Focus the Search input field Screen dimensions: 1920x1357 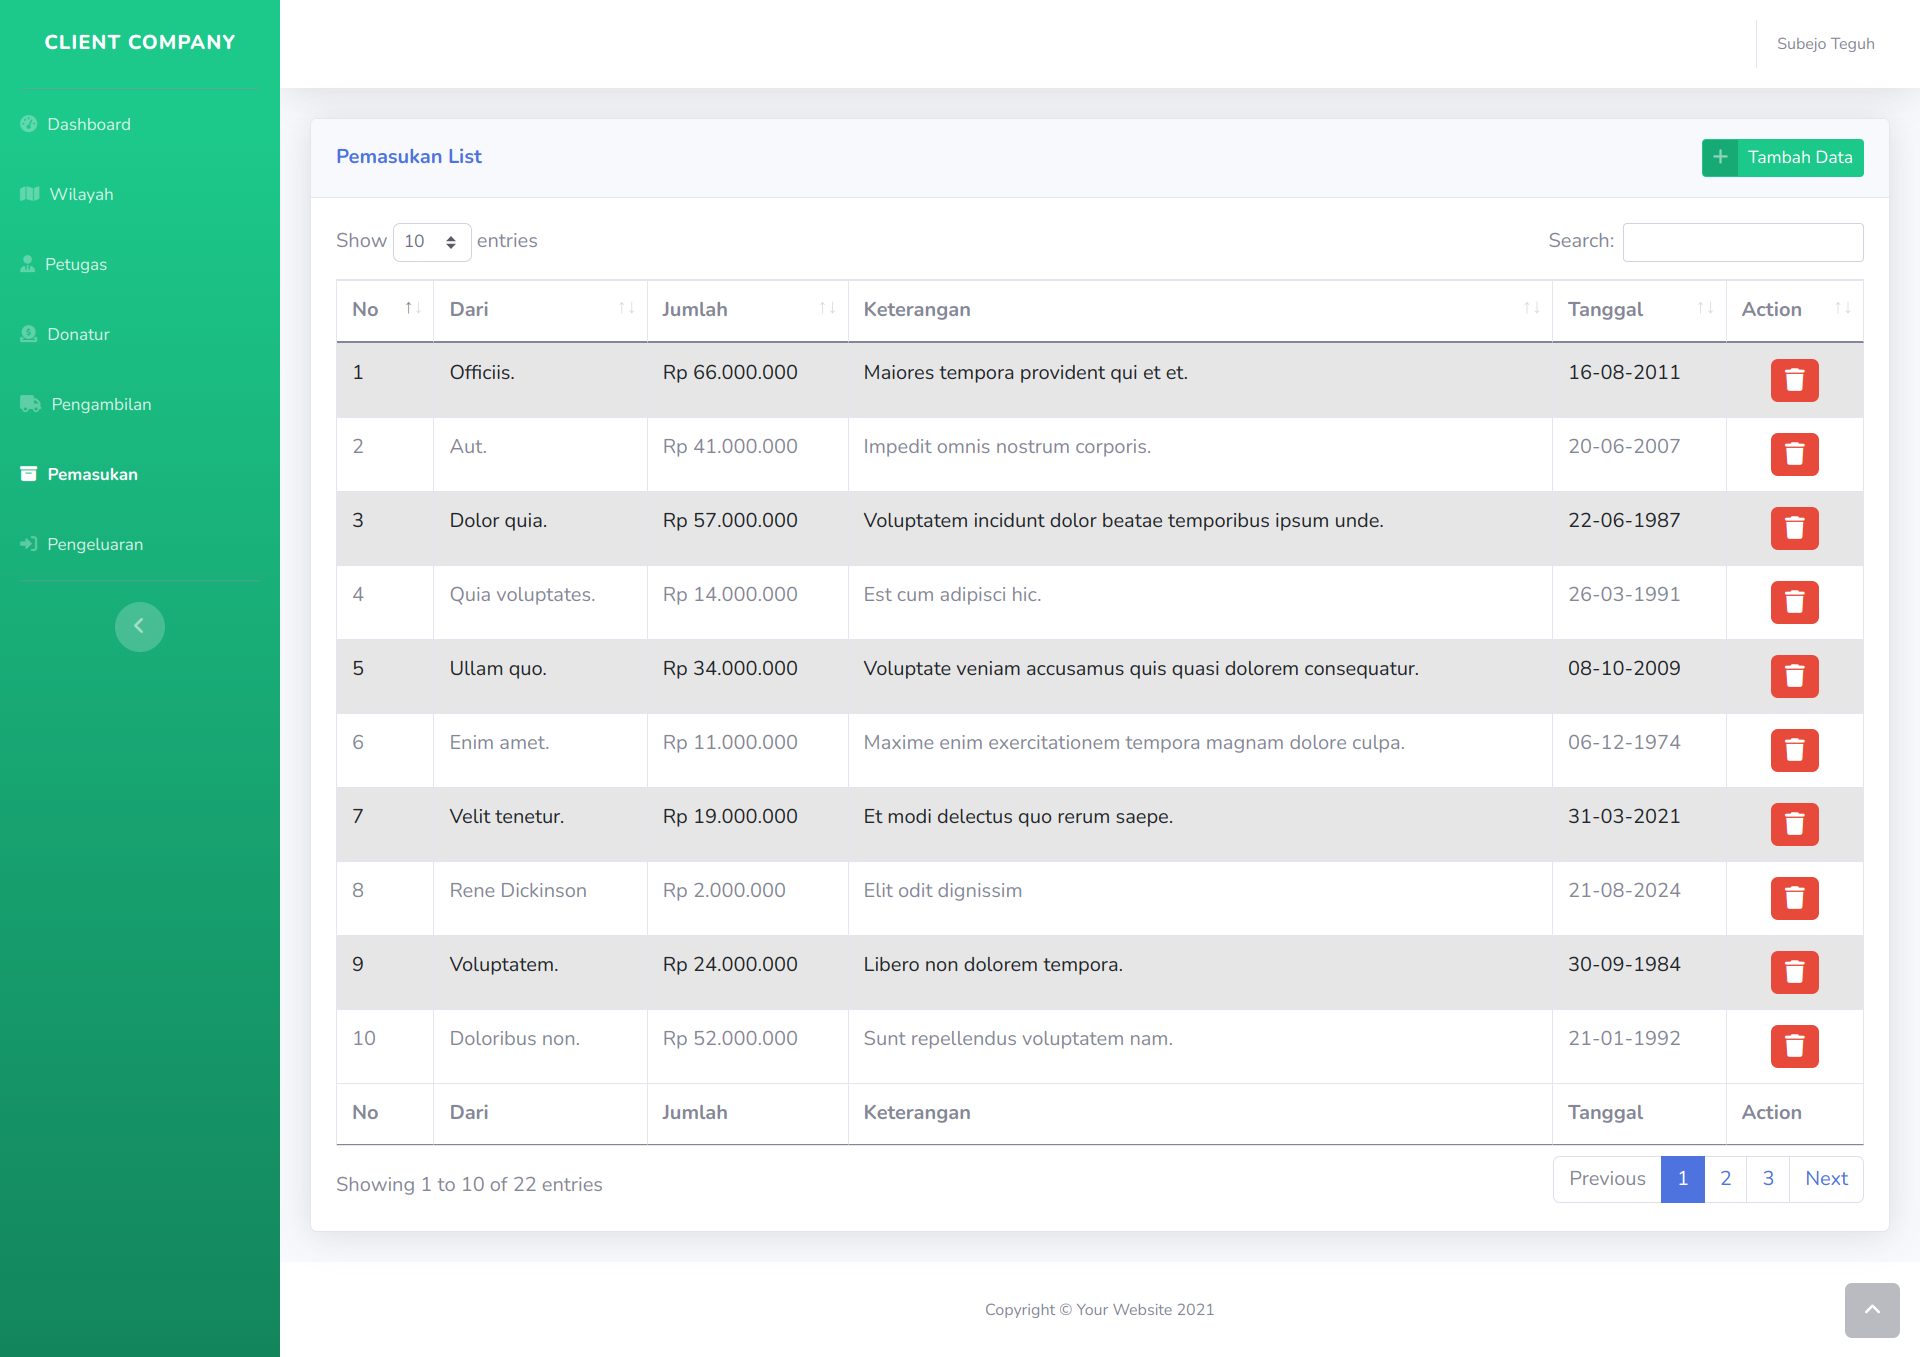[x=1742, y=242]
